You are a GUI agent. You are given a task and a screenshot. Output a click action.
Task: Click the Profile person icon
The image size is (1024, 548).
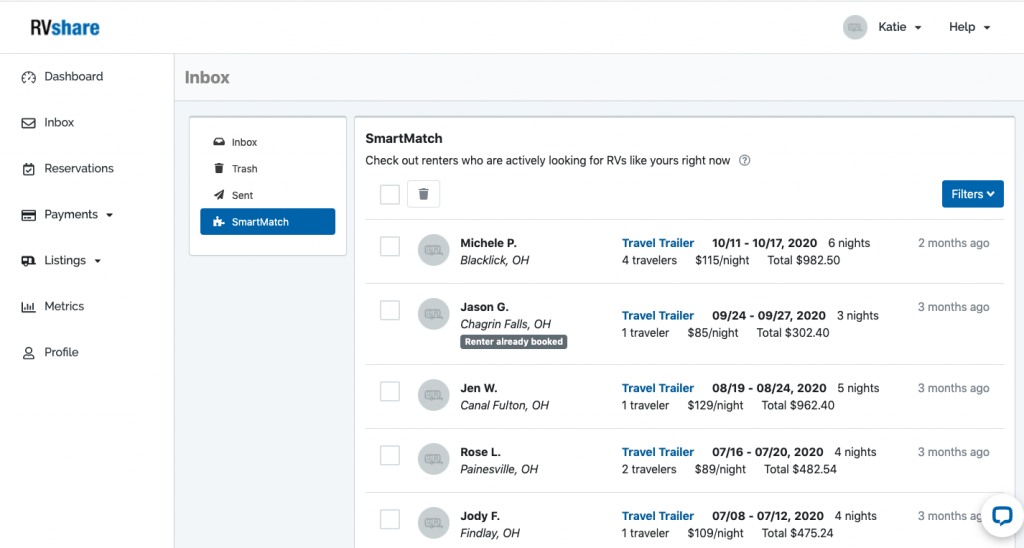tap(28, 353)
